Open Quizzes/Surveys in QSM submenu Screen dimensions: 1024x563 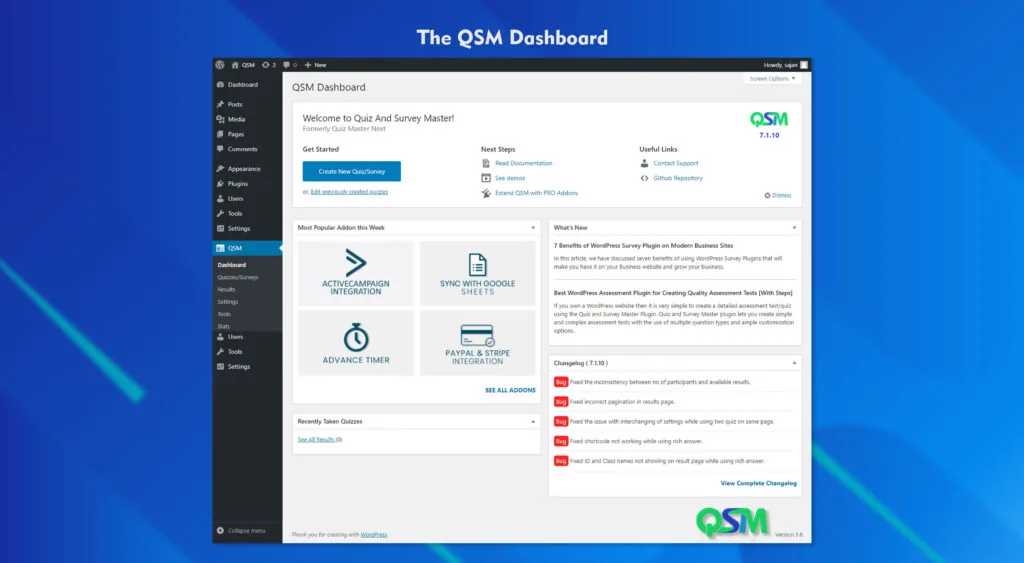(238, 277)
